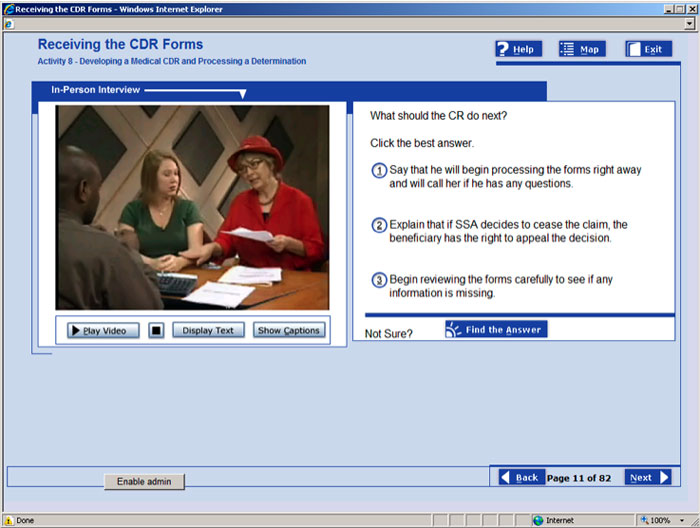Choose answer 3 about reviewing forms carefully
Image resolution: width=700 pixels, height=528 pixels.
380,280
